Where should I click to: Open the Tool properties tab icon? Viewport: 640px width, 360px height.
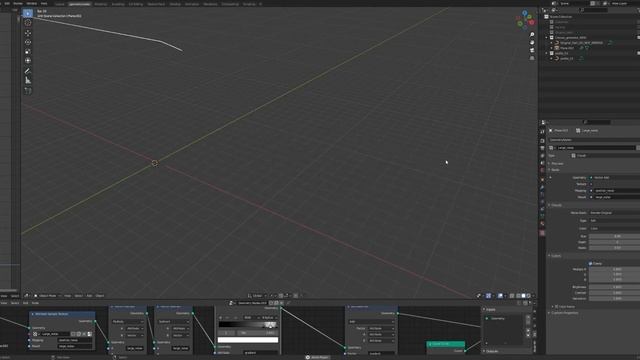click(542, 132)
